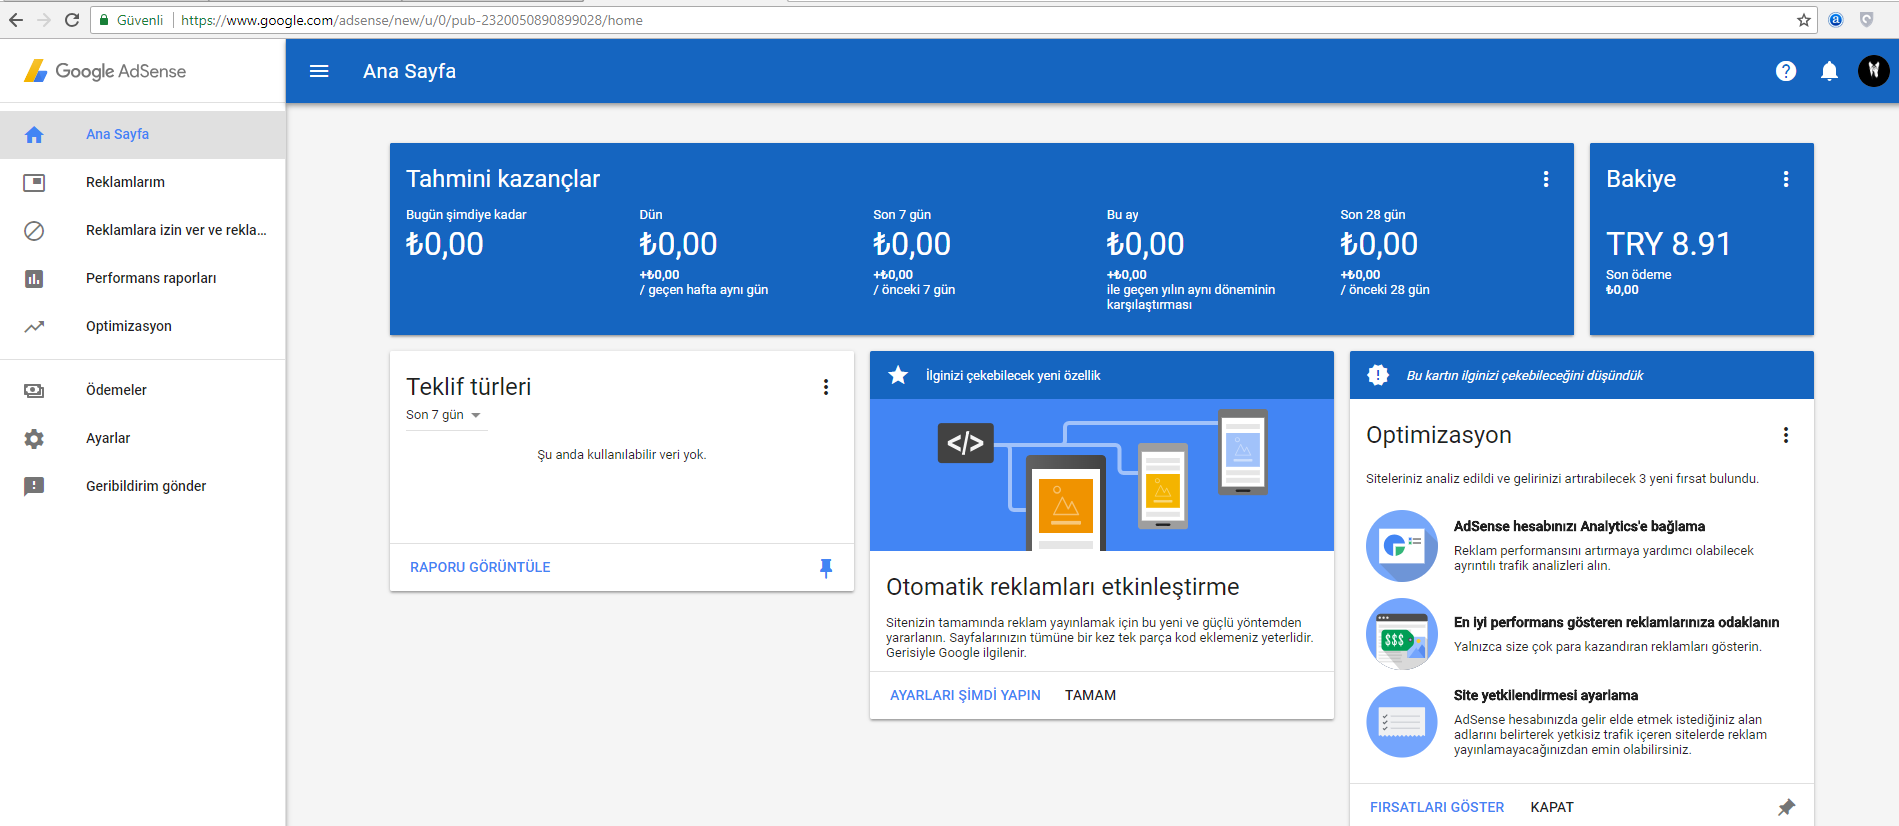The image size is (1899, 826).
Task: Open Reklamlarım from the sidebar
Action: [142, 182]
